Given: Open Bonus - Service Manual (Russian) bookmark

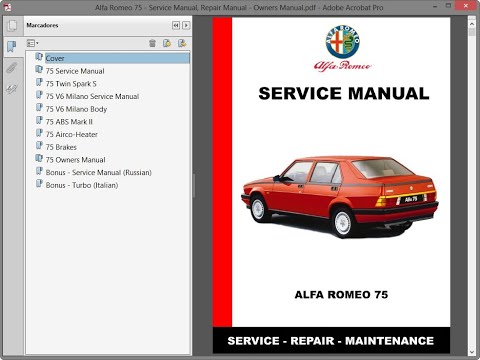Looking at the screenshot, I should pyautogui.click(x=99, y=172).
